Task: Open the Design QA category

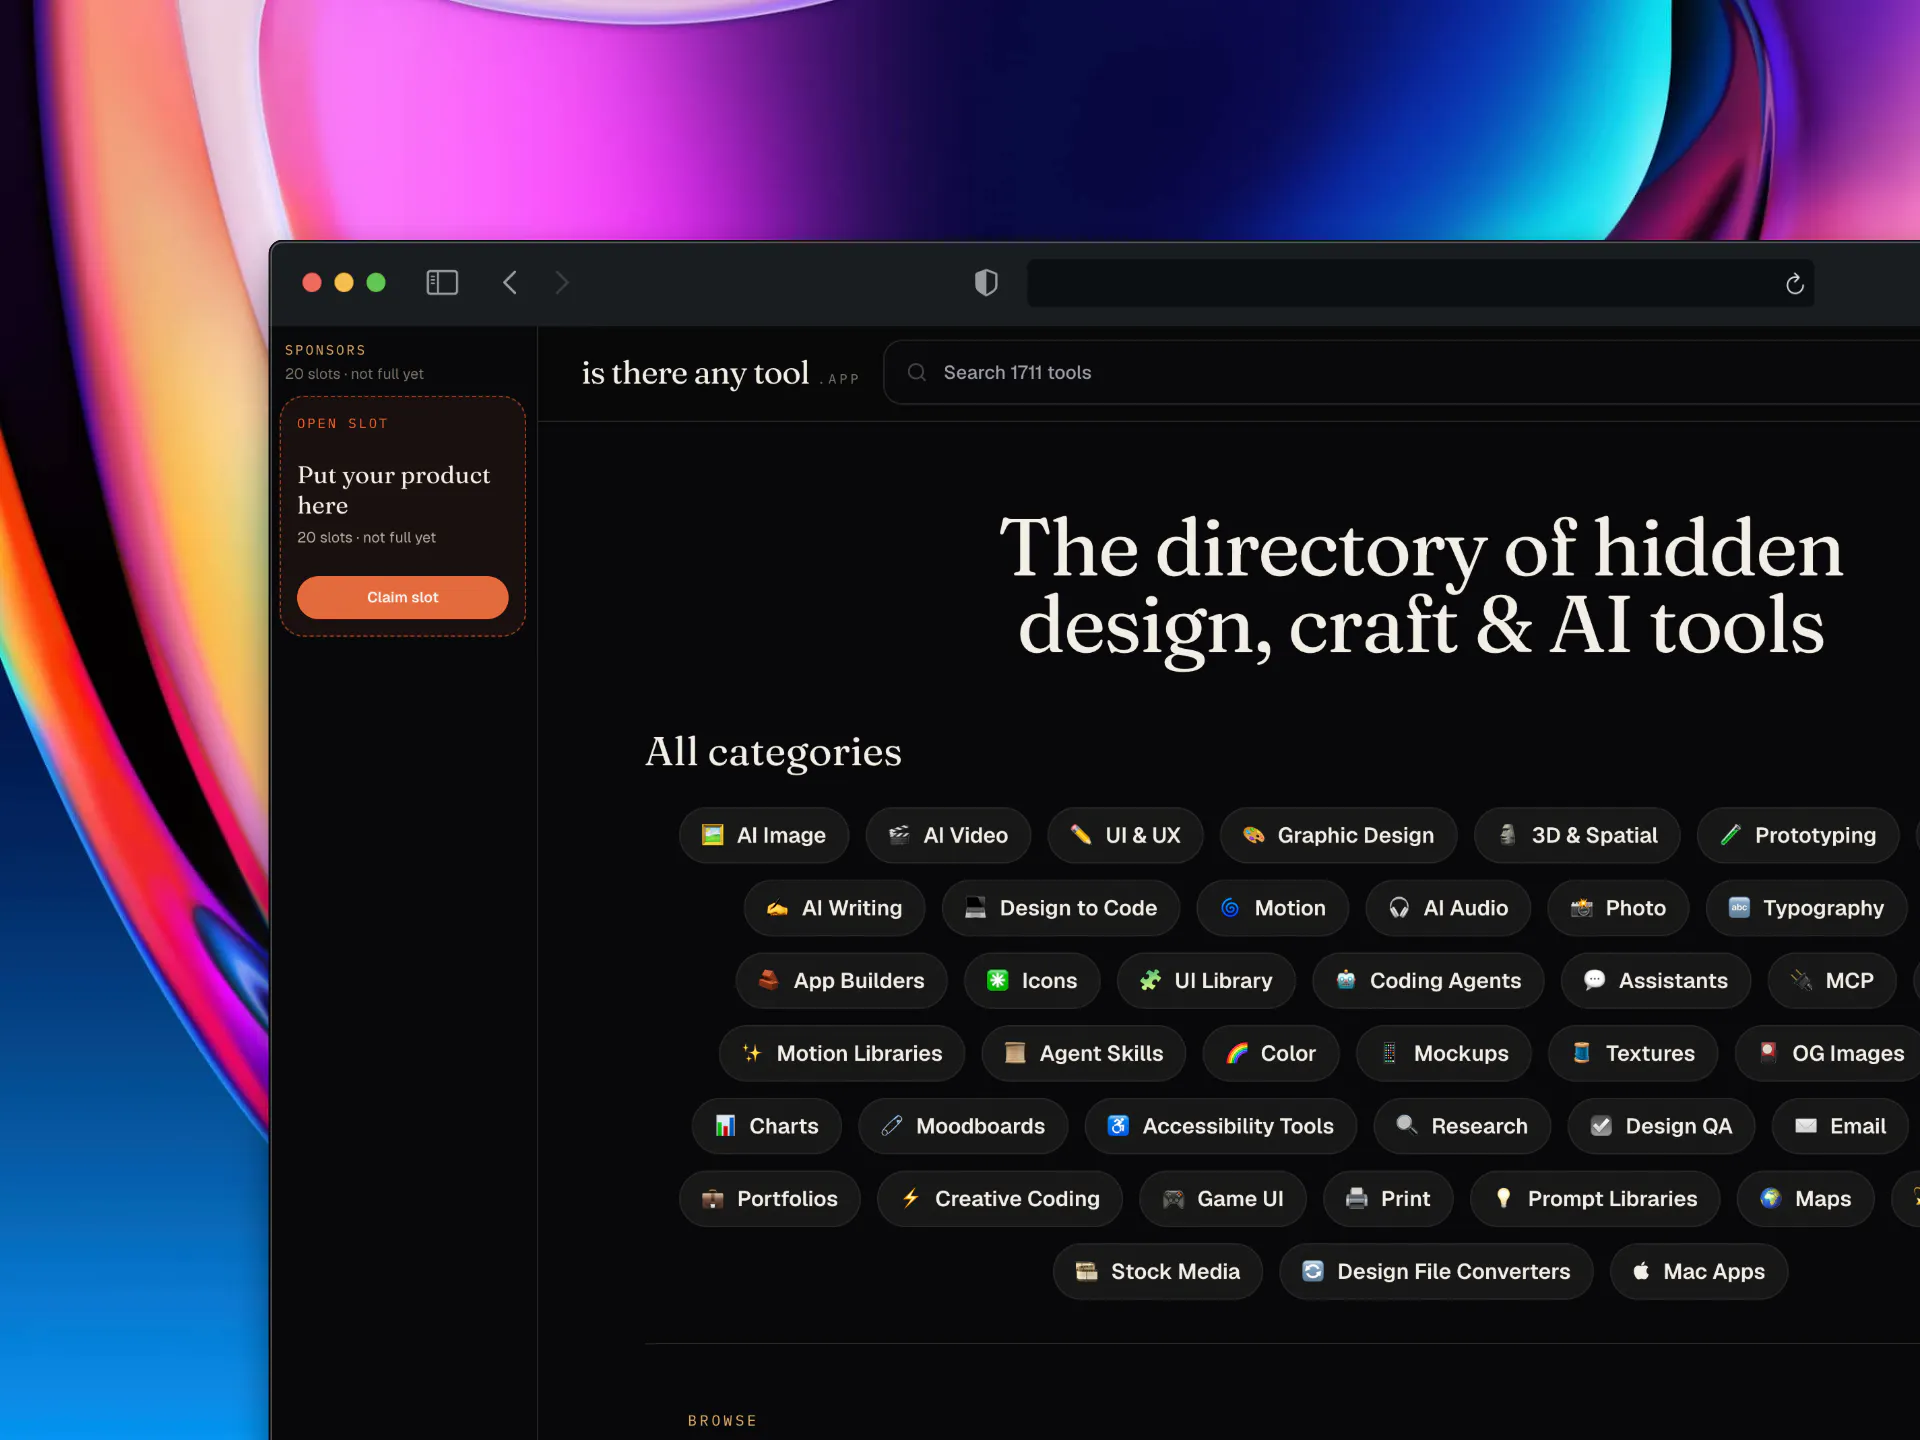Action: coord(1661,1126)
